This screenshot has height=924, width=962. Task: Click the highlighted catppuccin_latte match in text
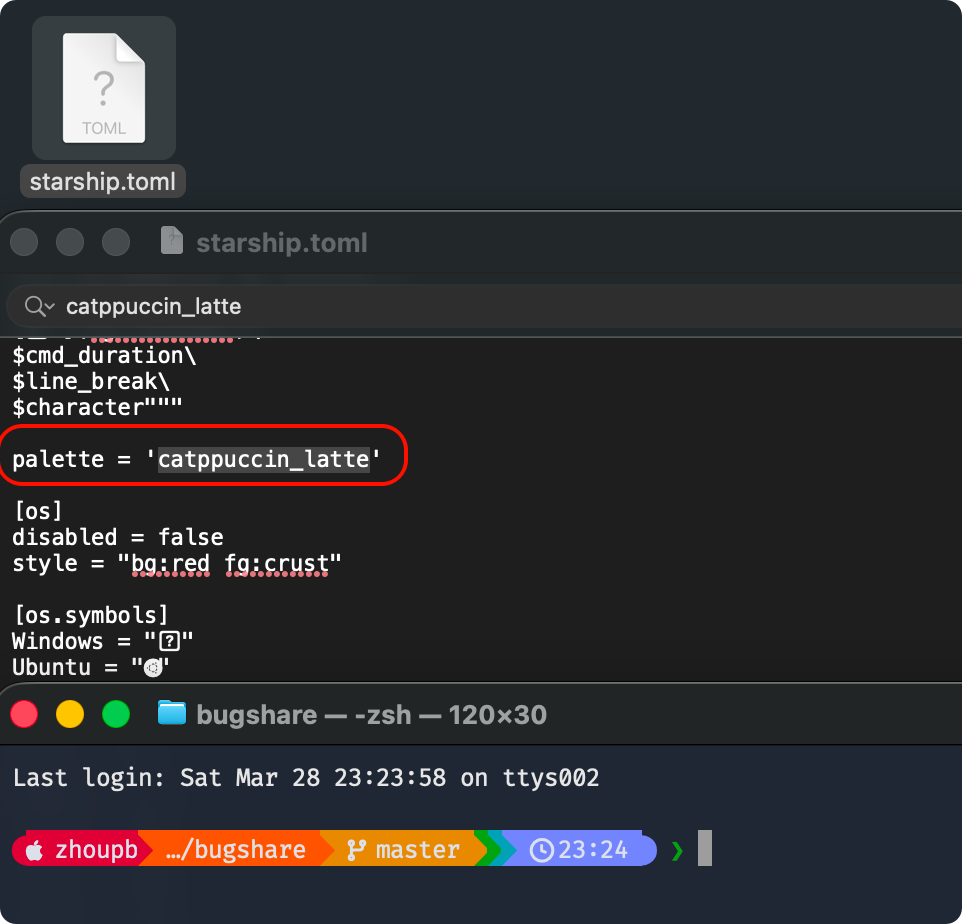click(x=264, y=459)
